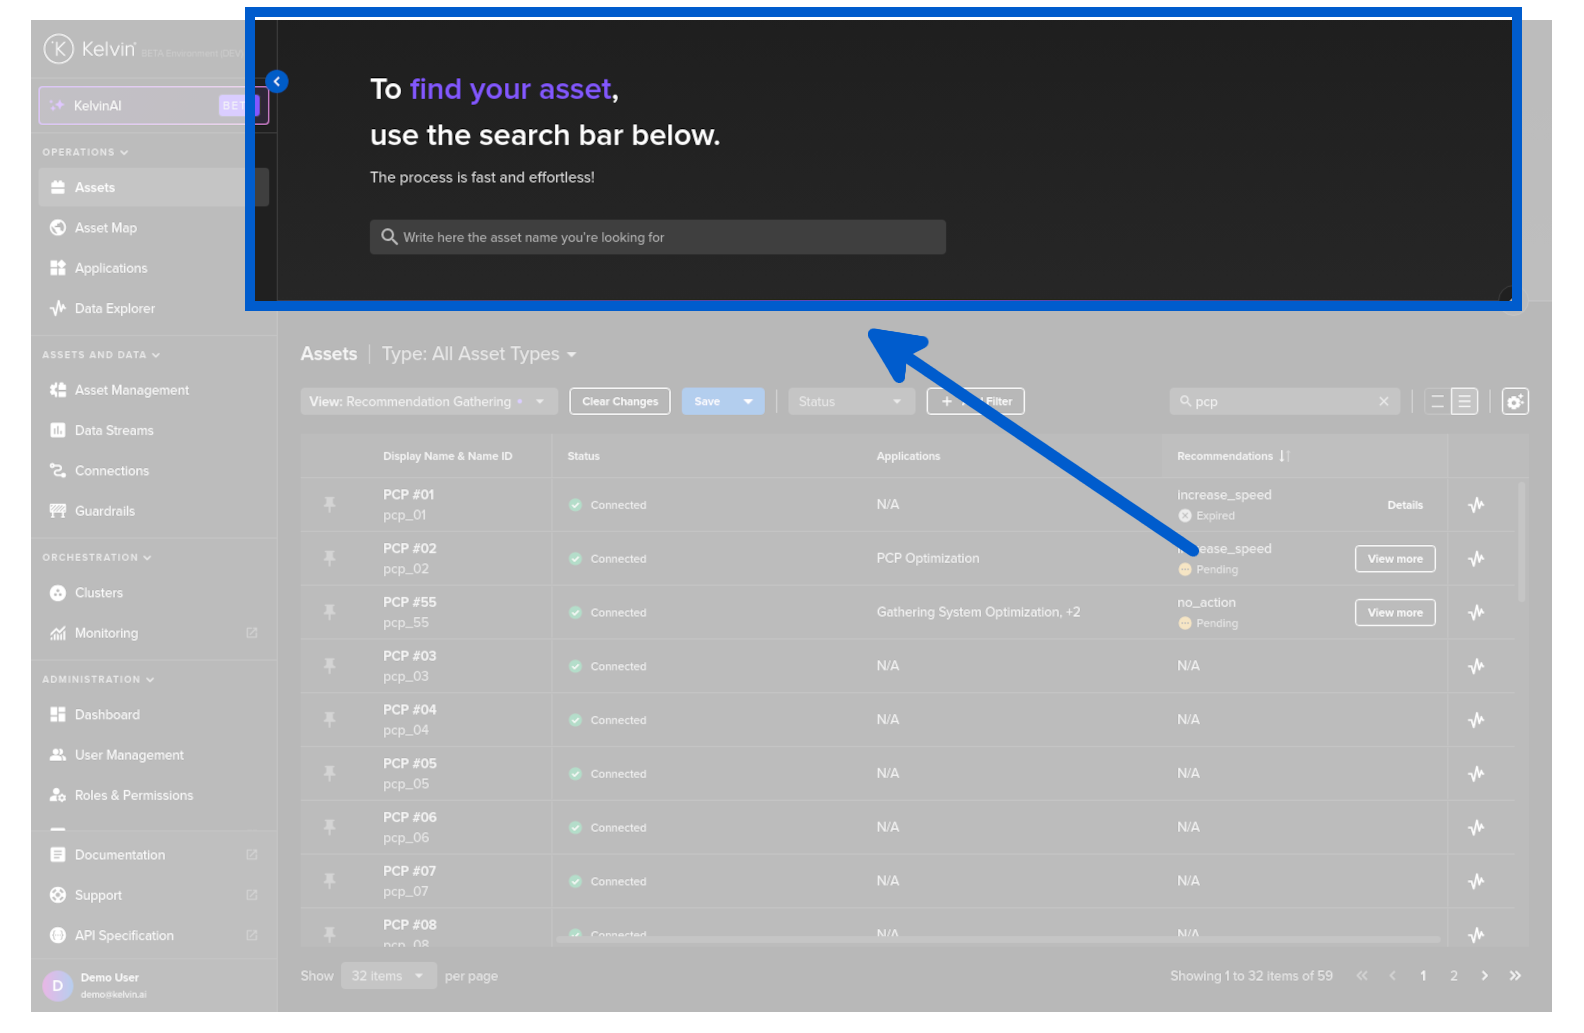Click the asset name search field
The height and width of the screenshot is (1033, 1584).
pyautogui.click(x=657, y=238)
